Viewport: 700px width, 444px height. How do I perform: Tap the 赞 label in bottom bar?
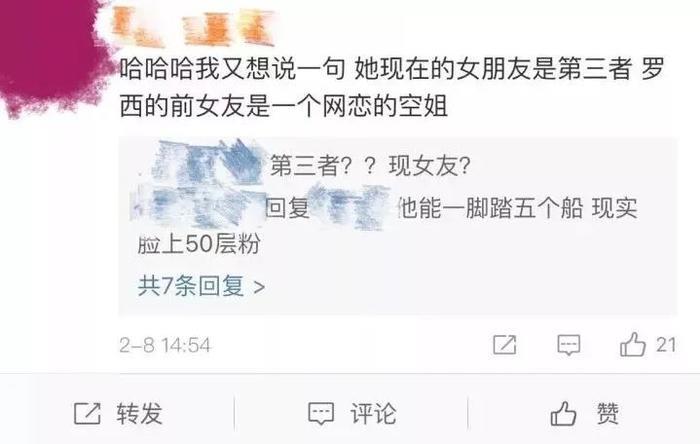point(608,413)
